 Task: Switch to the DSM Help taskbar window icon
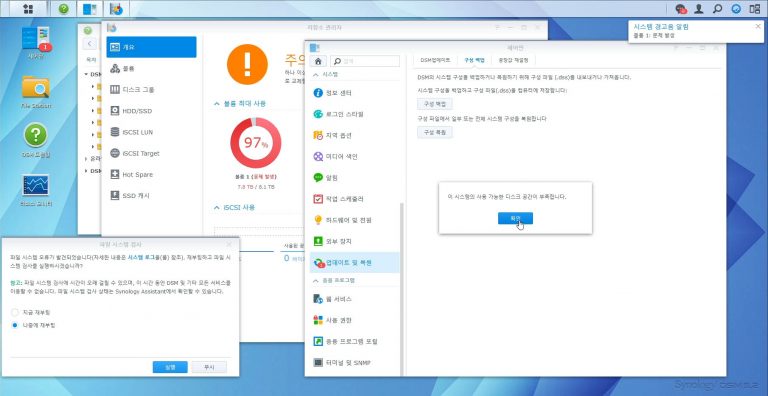tap(64, 8)
